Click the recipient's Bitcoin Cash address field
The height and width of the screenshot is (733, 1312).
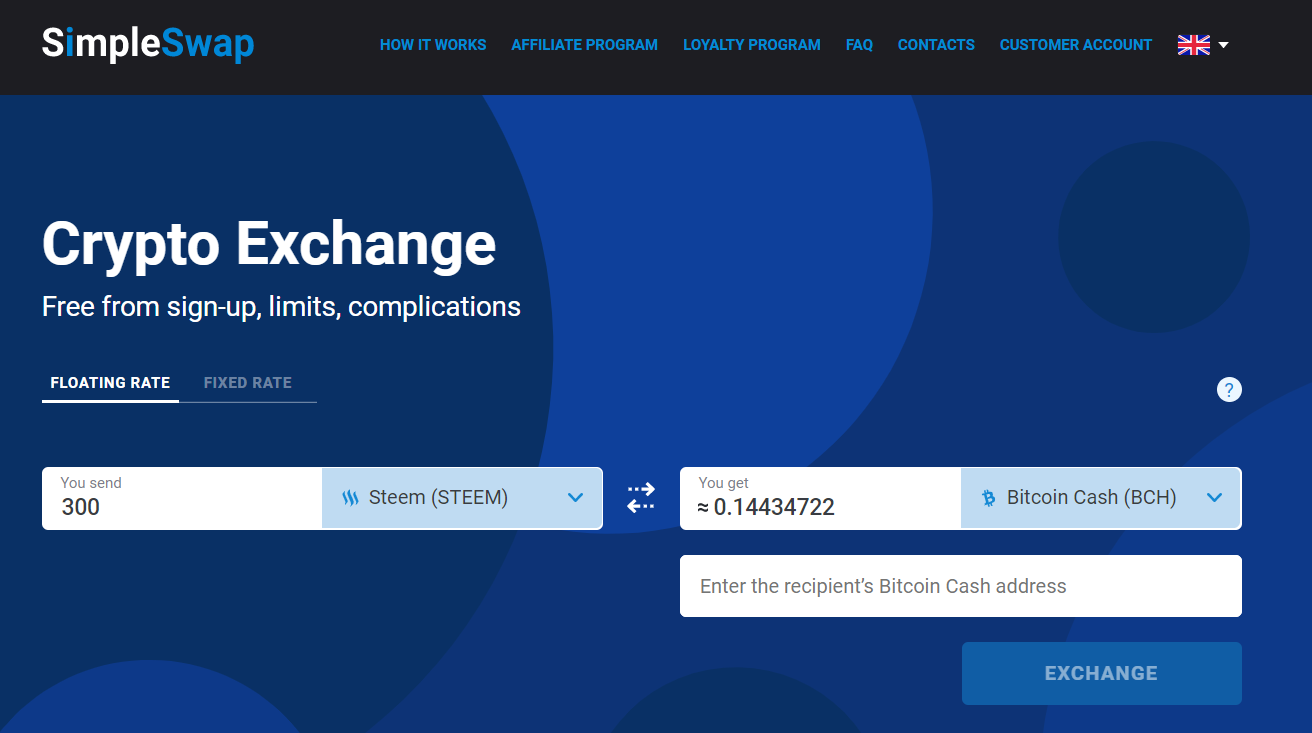[x=961, y=586]
